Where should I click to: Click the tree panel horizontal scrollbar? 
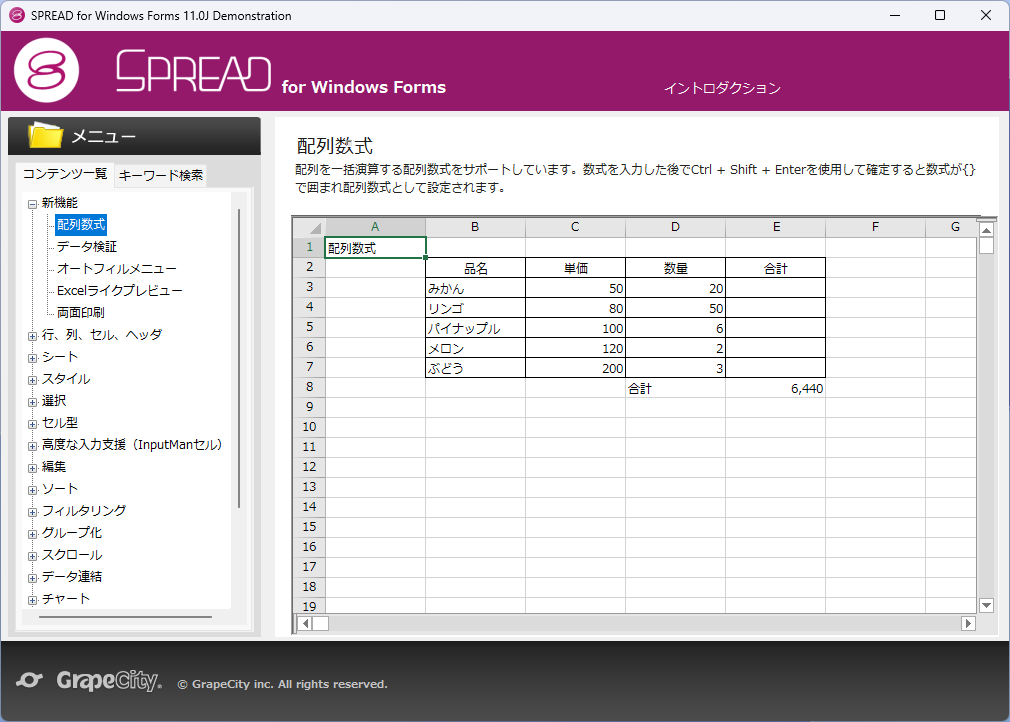[x=125, y=617]
